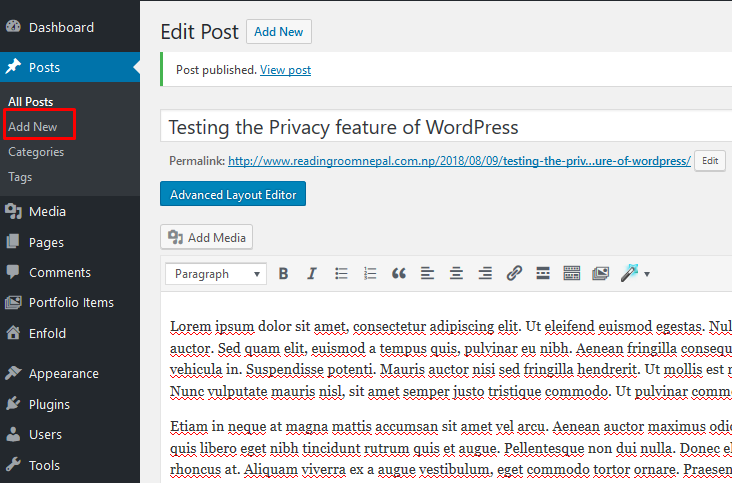Click the Plugins plug icon

13,404
